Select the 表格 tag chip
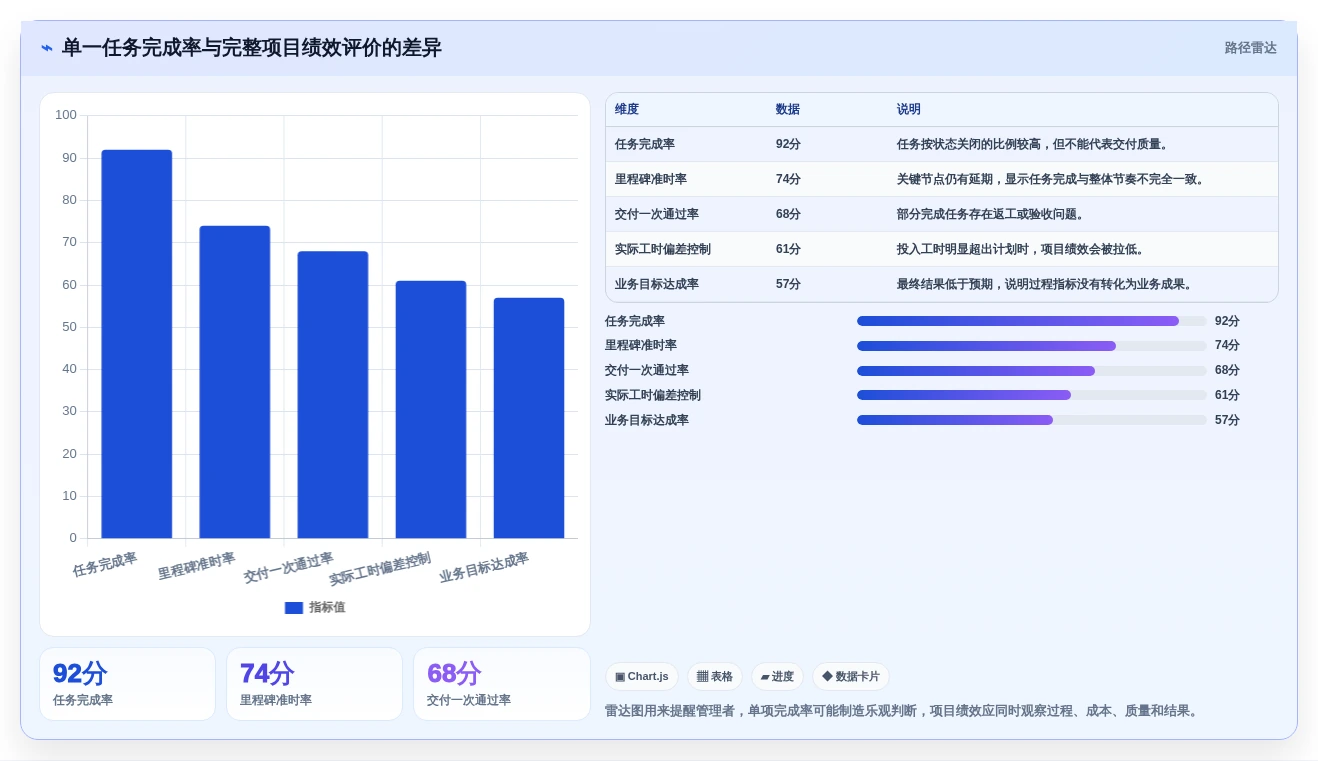Viewport: 1318px width, 761px height. click(715, 677)
